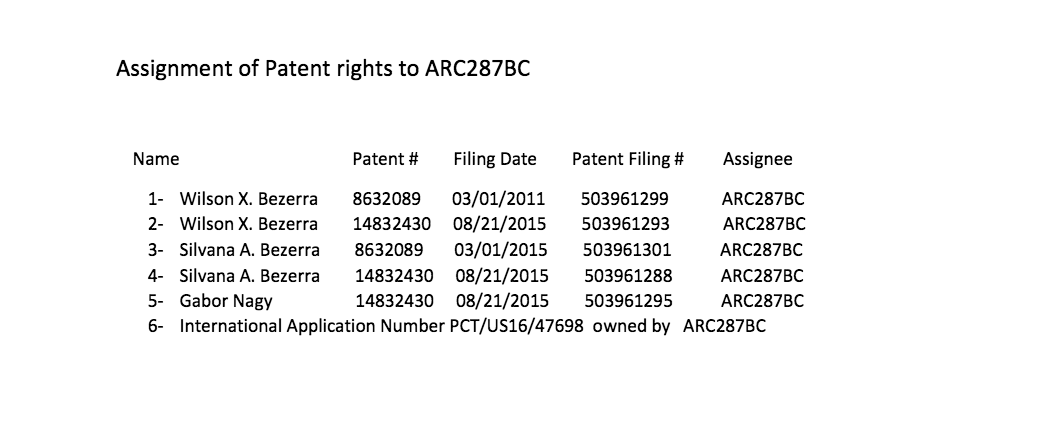Click the Name column header

tap(155, 159)
